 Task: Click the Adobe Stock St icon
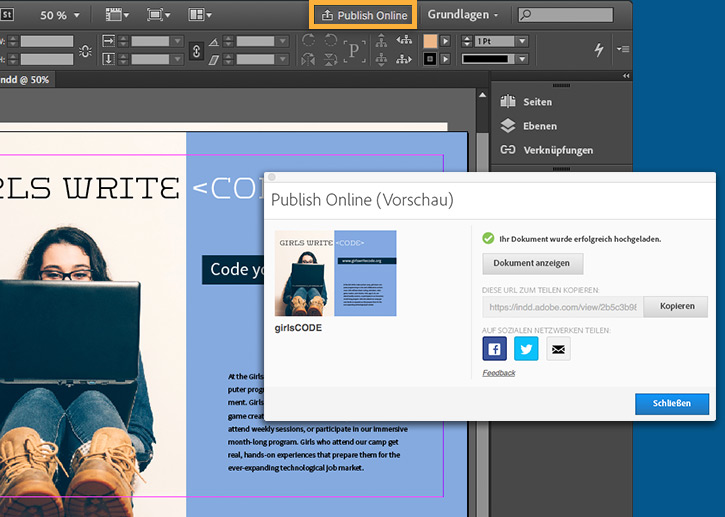point(7,15)
